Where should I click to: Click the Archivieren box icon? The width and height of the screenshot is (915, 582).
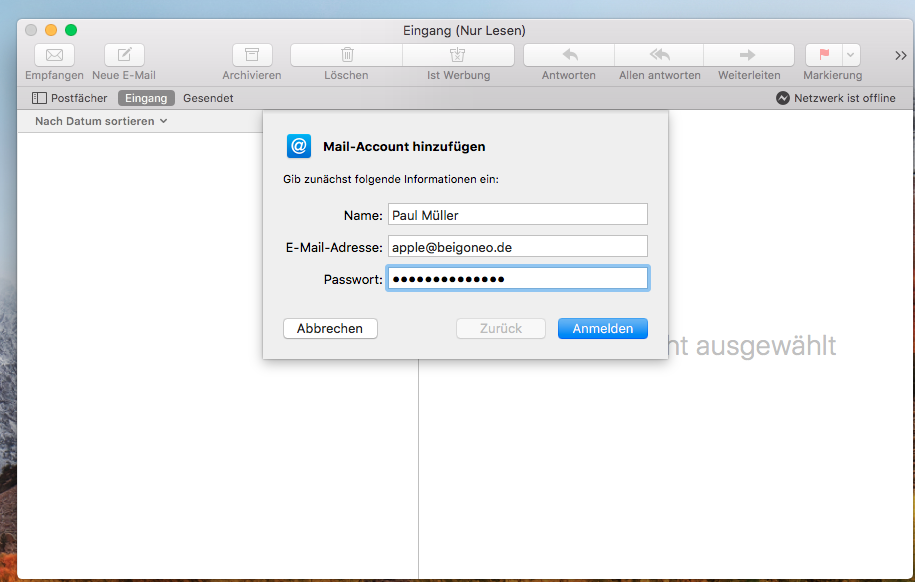pyautogui.click(x=252, y=55)
